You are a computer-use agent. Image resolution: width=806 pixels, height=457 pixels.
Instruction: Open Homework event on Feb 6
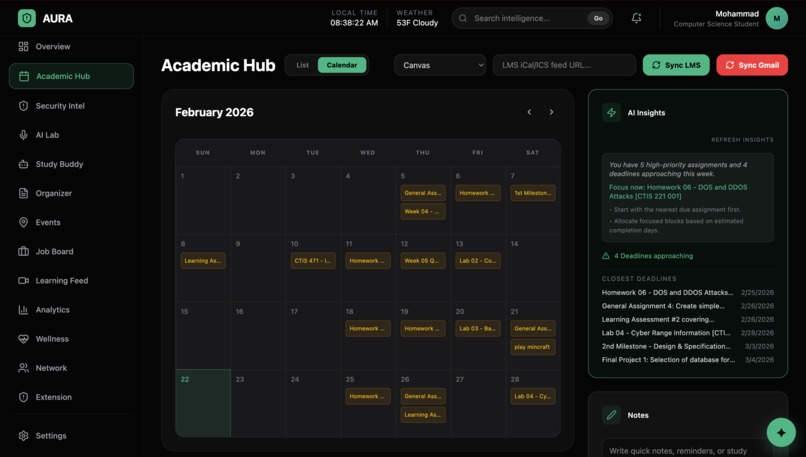click(478, 193)
